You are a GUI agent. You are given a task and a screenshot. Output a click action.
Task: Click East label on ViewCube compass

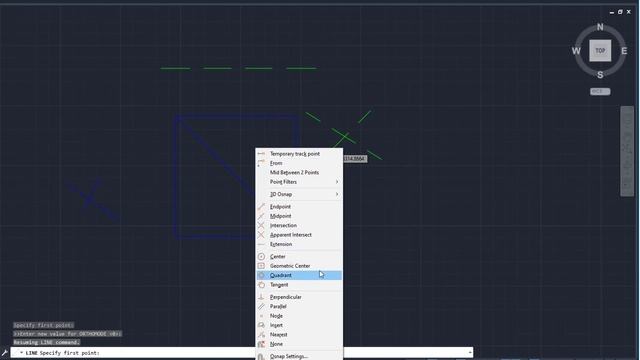tap(624, 51)
